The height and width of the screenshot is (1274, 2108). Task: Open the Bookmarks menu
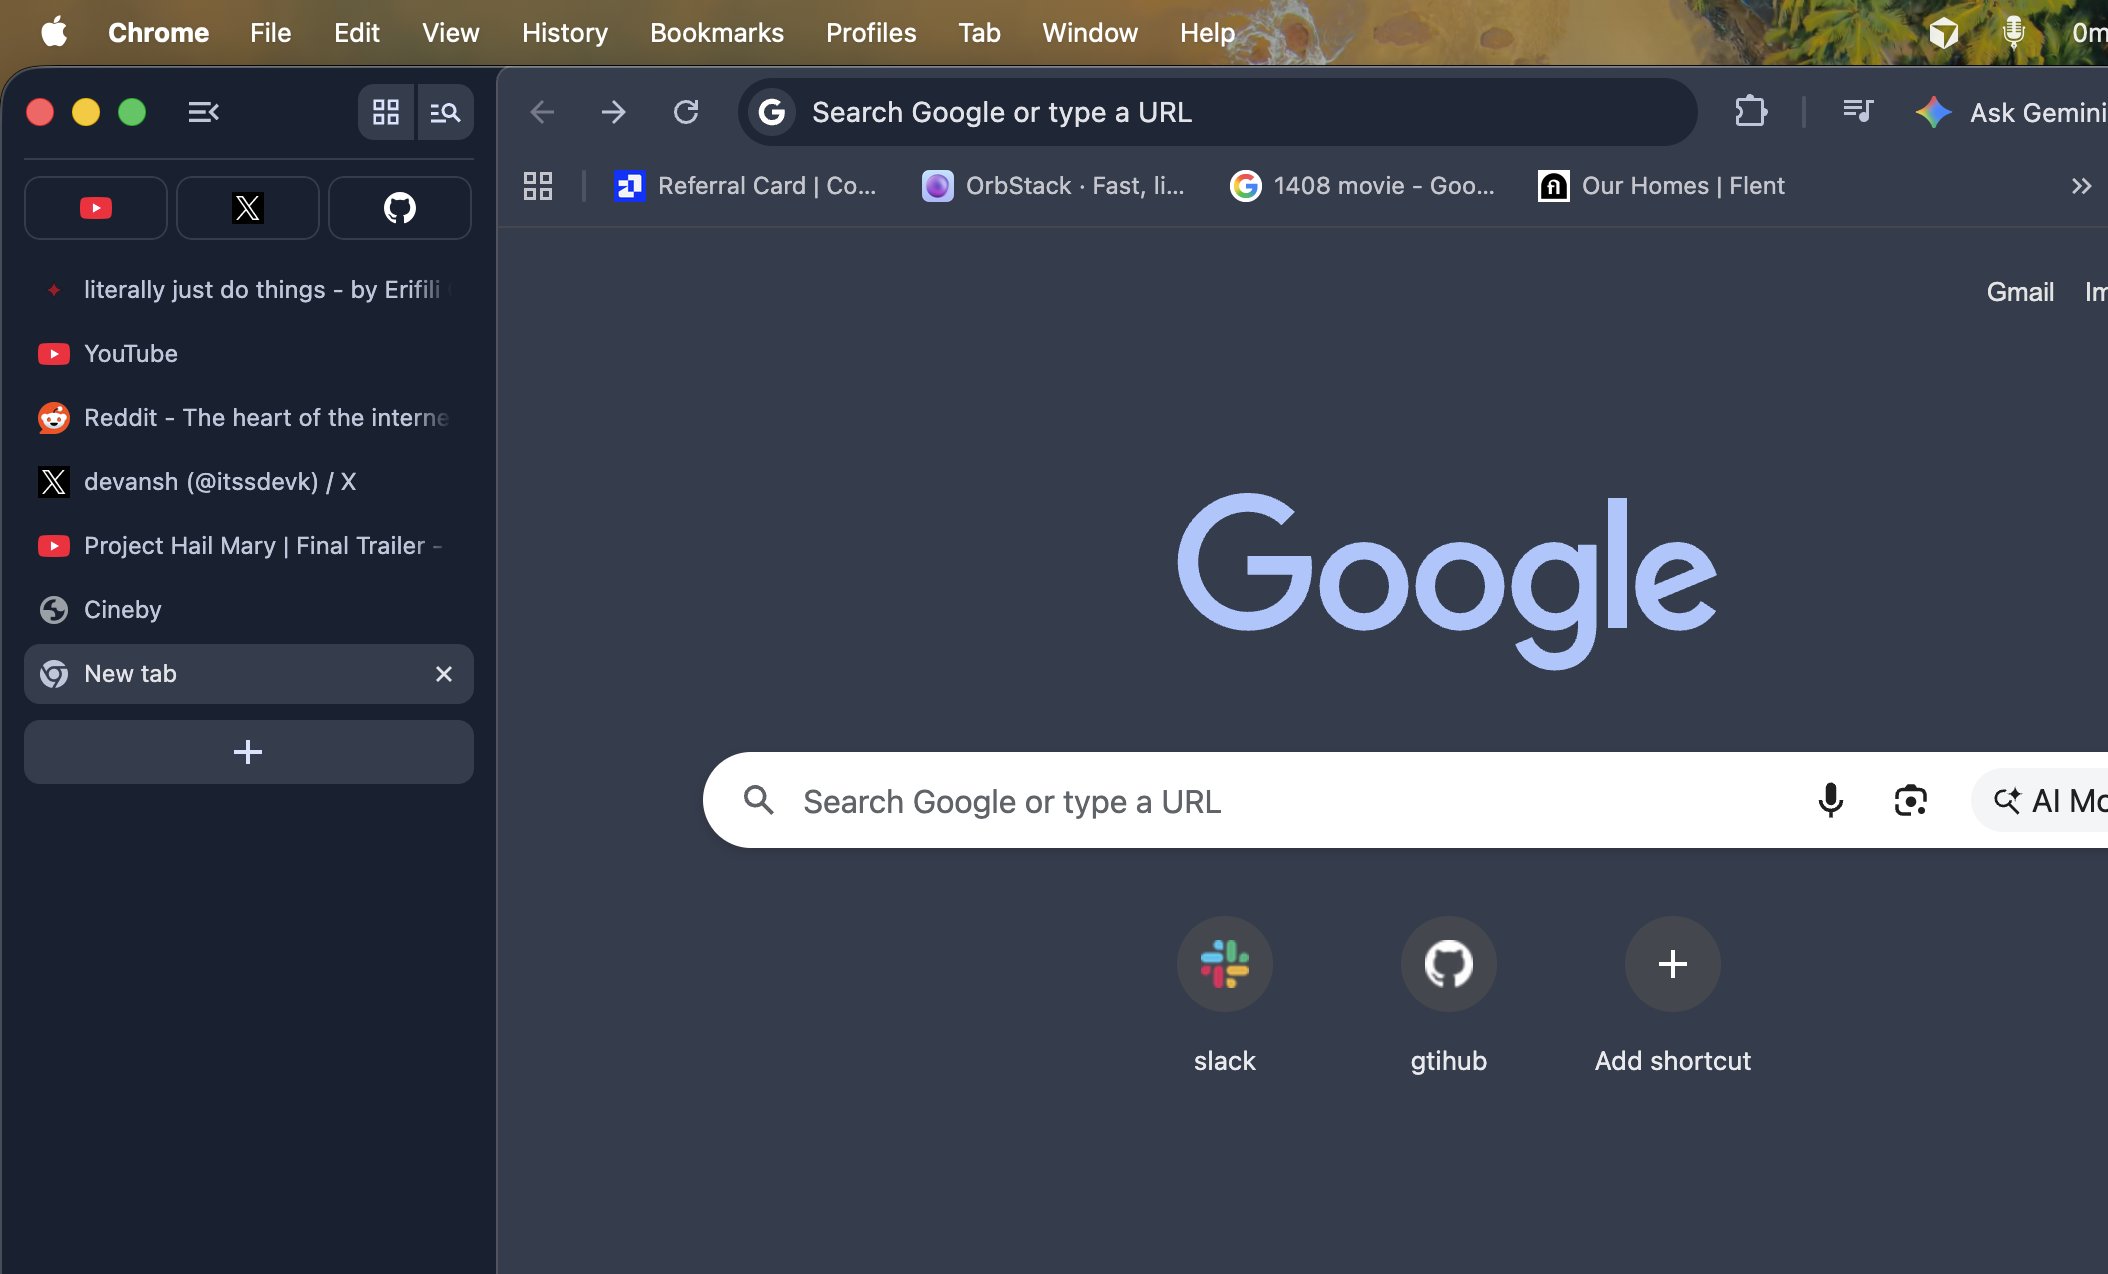point(716,33)
